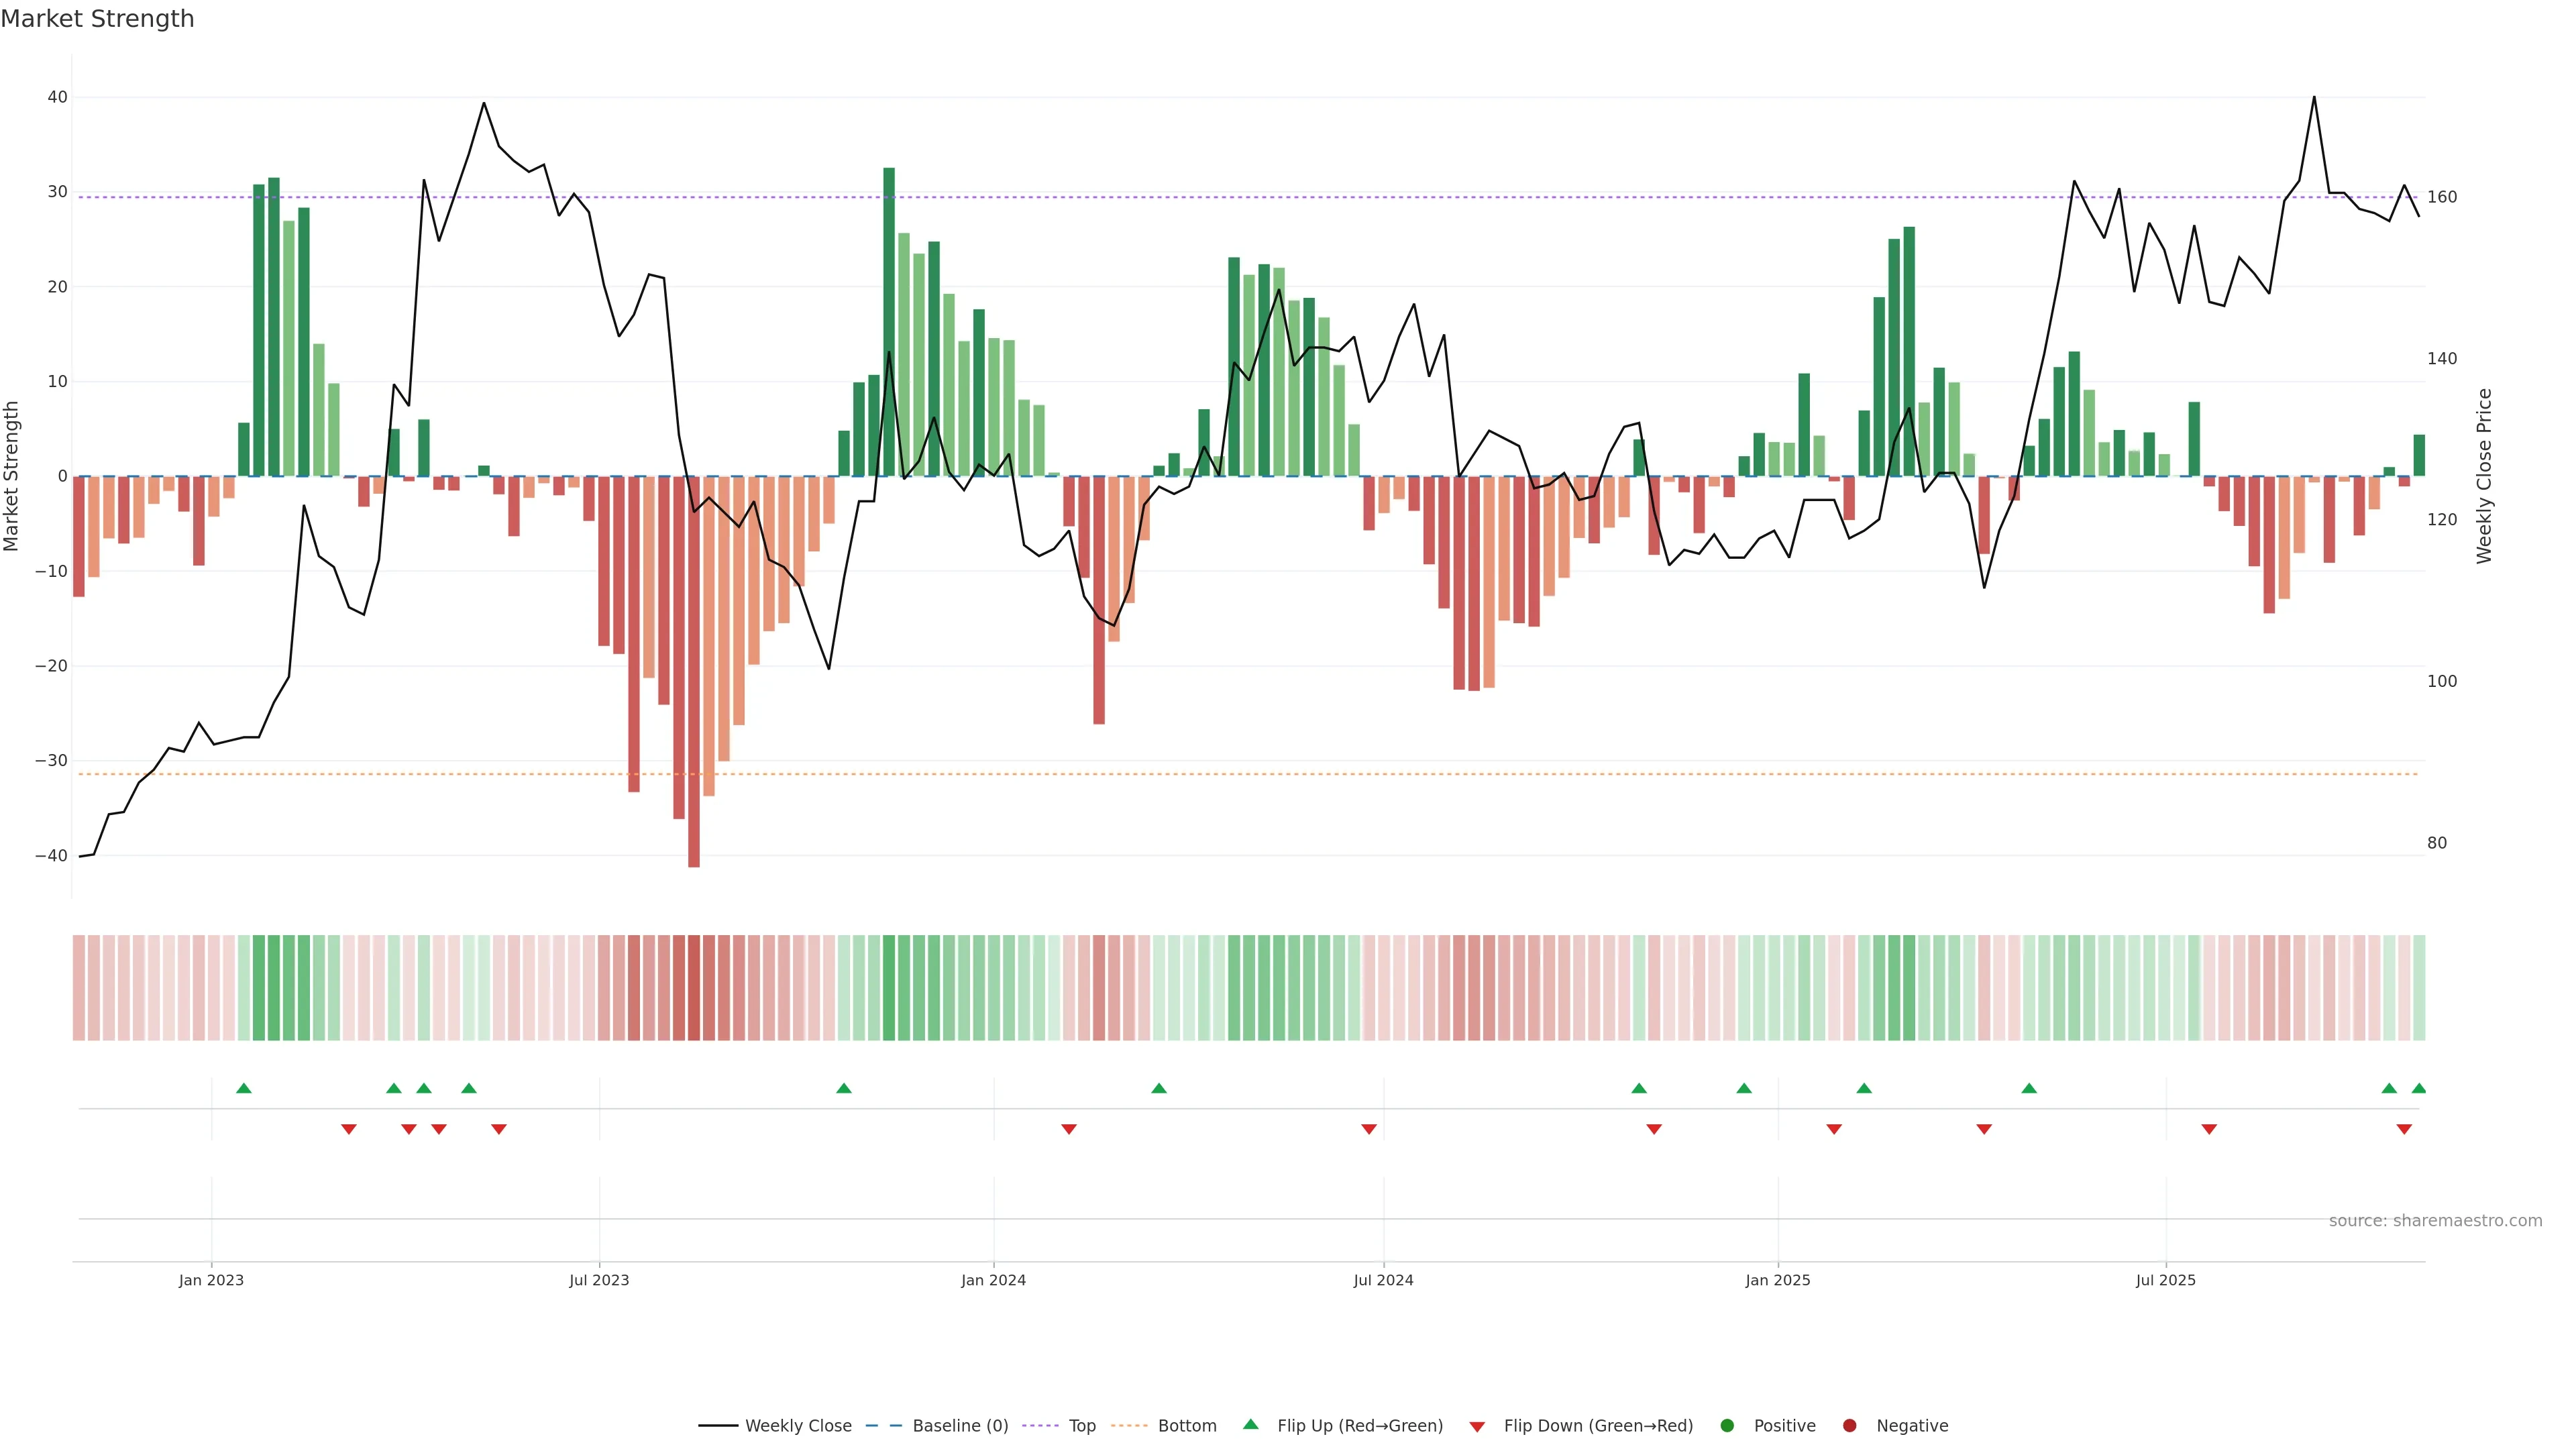Image resolution: width=2576 pixels, height=1449 pixels.
Task: Click Flip Up green triangle legend icon
Action: tap(1250, 1425)
